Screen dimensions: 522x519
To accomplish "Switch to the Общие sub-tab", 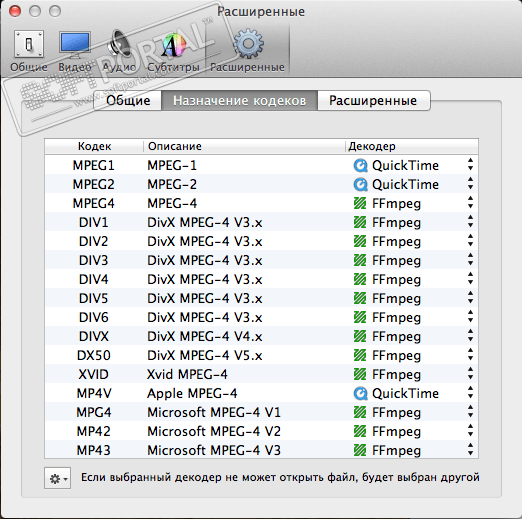I will click(x=128, y=100).
